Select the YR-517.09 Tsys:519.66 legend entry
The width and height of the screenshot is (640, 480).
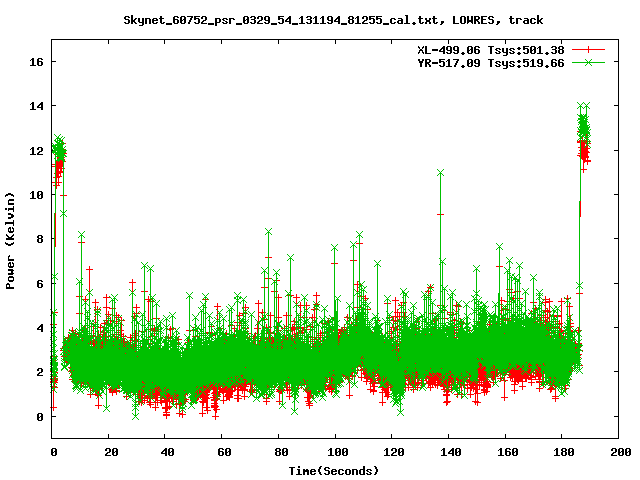point(491,63)
